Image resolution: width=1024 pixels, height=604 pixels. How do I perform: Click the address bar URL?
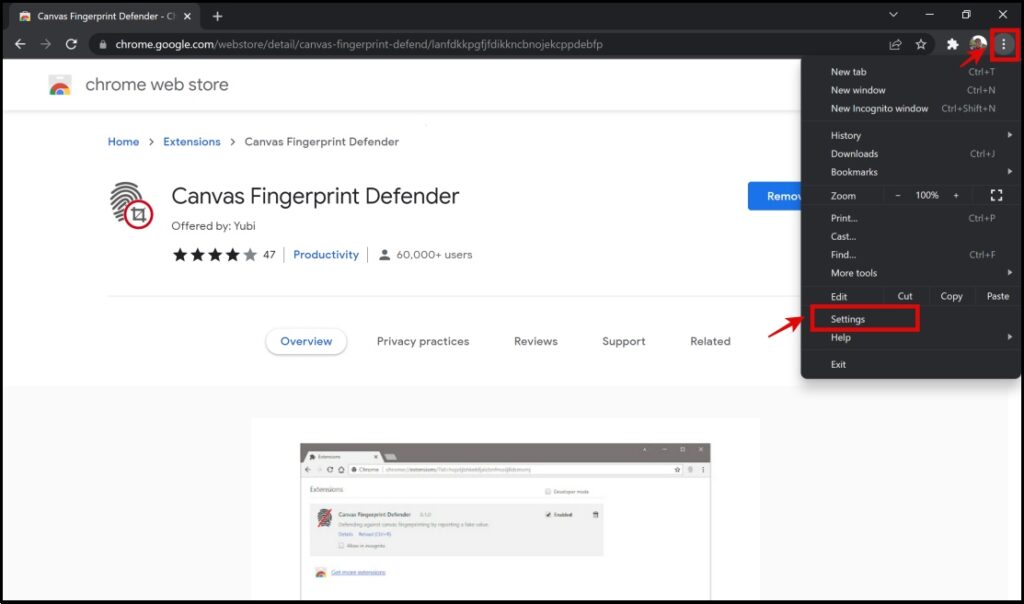(x=359, y=44)
